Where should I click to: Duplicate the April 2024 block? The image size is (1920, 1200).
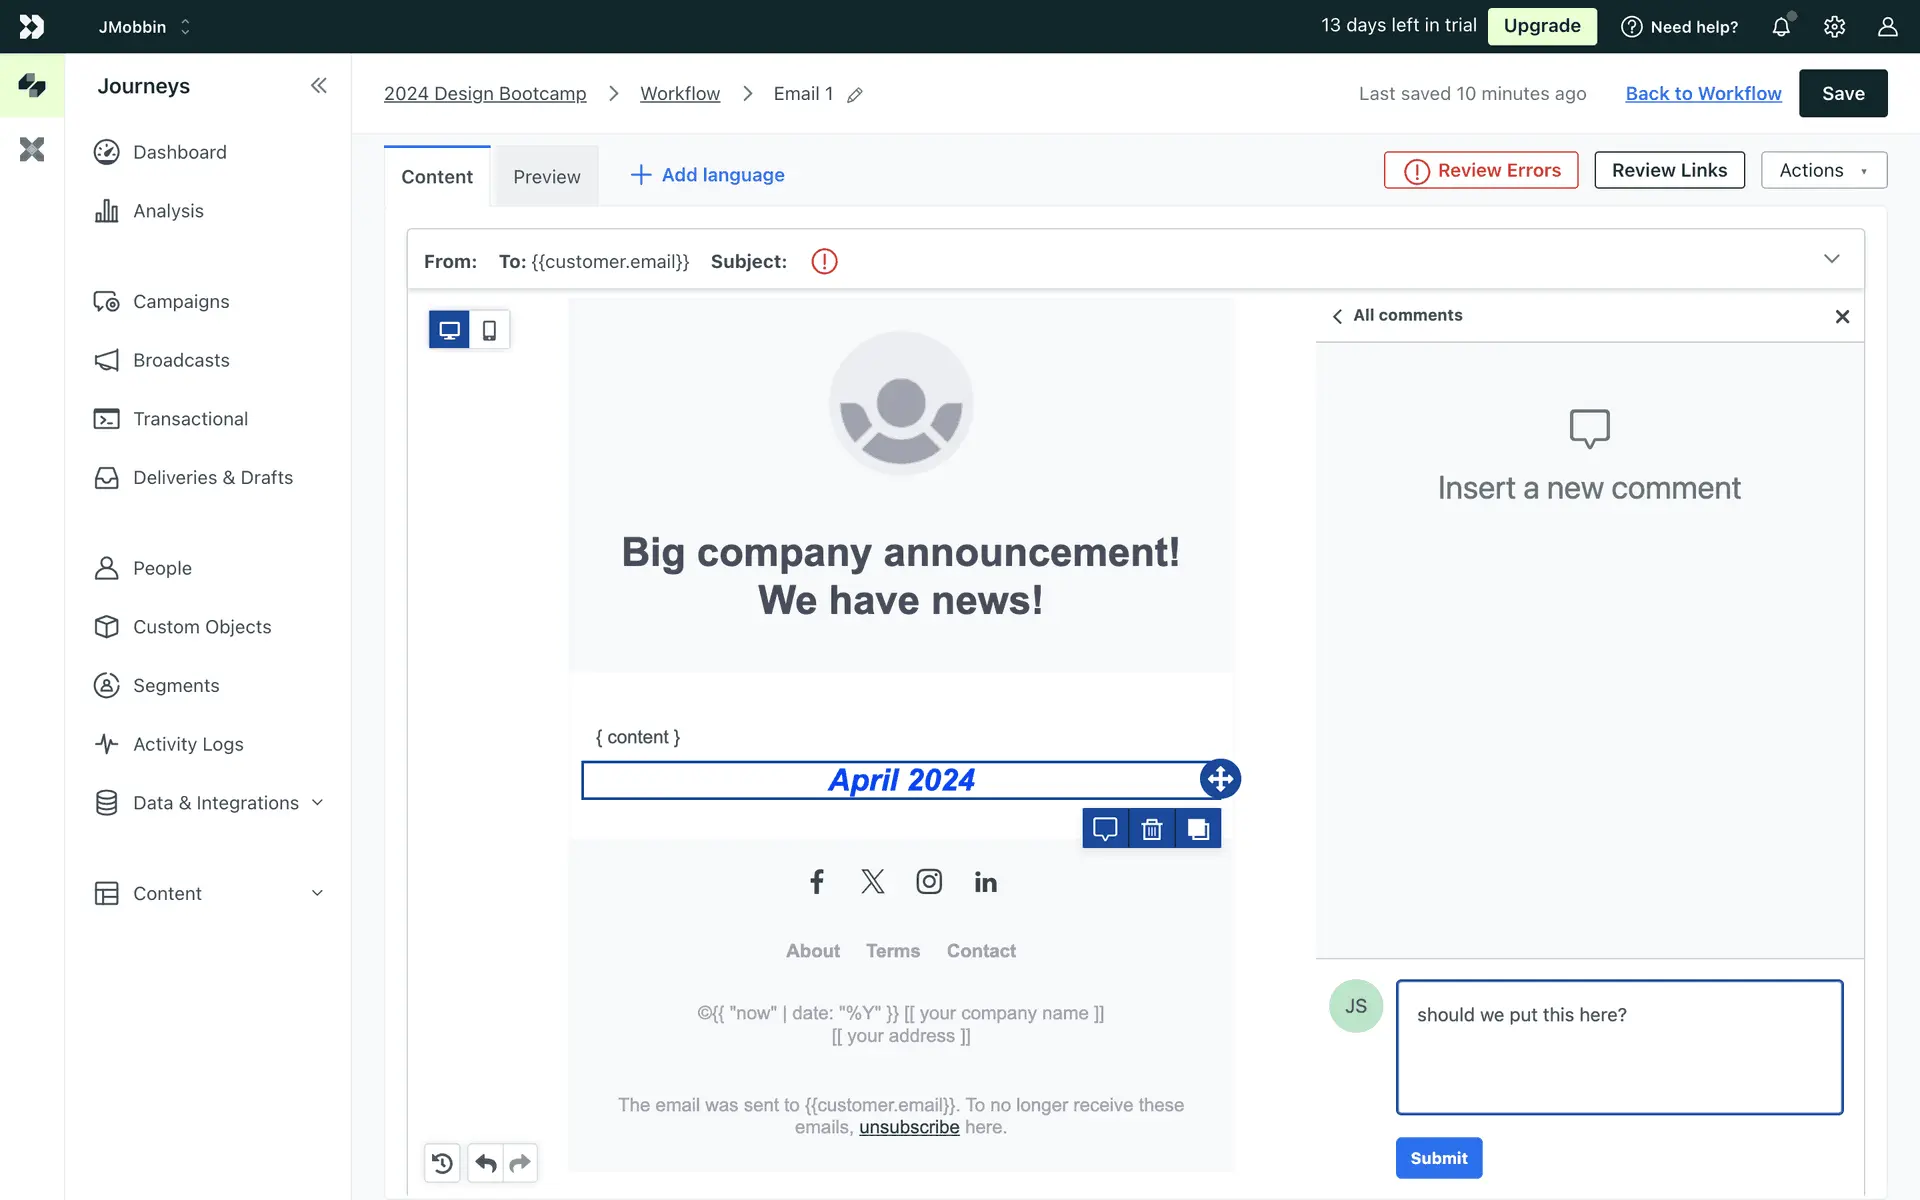point(1198,829)
